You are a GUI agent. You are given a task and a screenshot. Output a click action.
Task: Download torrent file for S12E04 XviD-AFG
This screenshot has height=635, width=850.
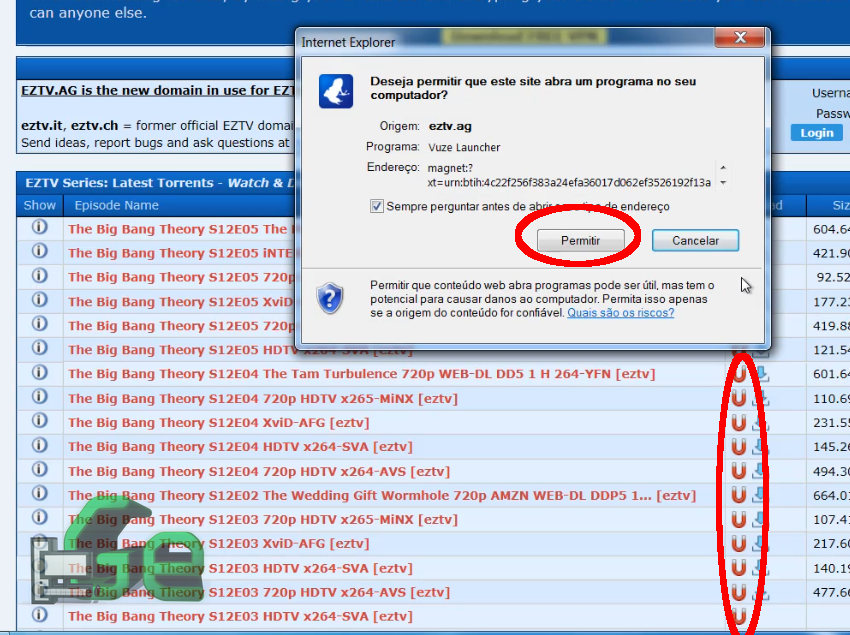point(761,422)
